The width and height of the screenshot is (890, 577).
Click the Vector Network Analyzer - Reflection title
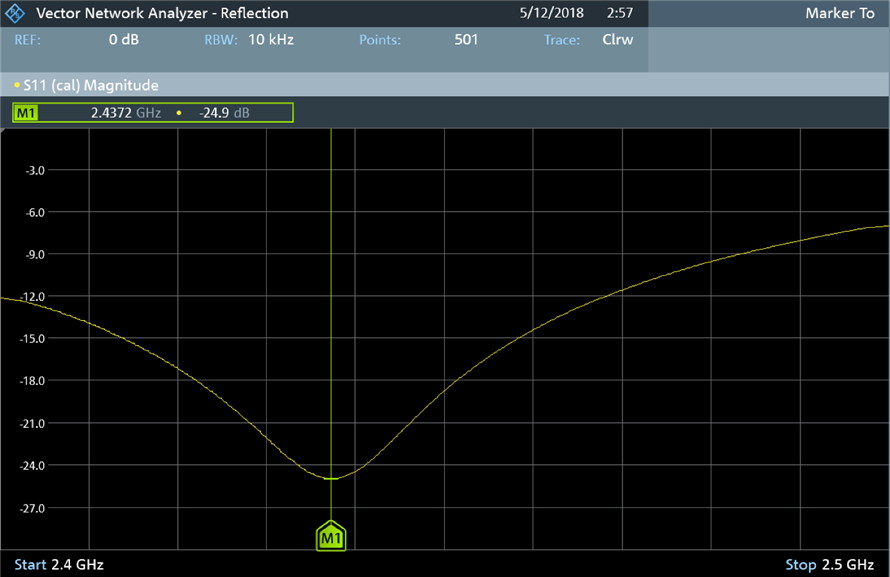pyautogui.click(x=162, y=13)
